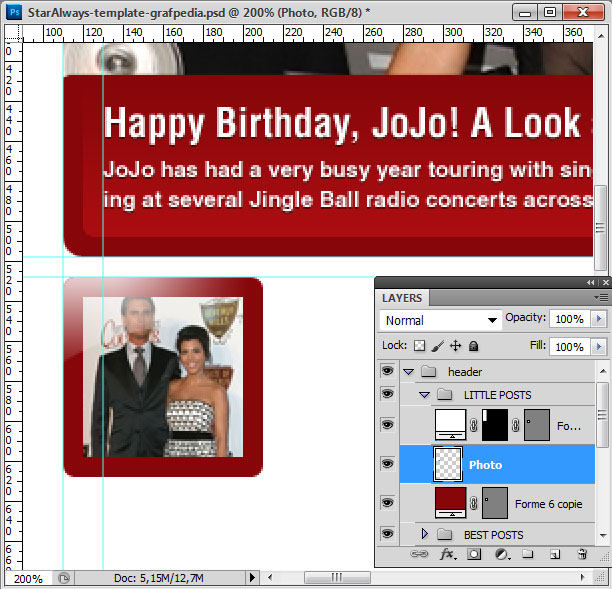Click the Opacity 100% field
Viewport: 612px width, 589px height.
pyautogui.click(x=571, y=319)
